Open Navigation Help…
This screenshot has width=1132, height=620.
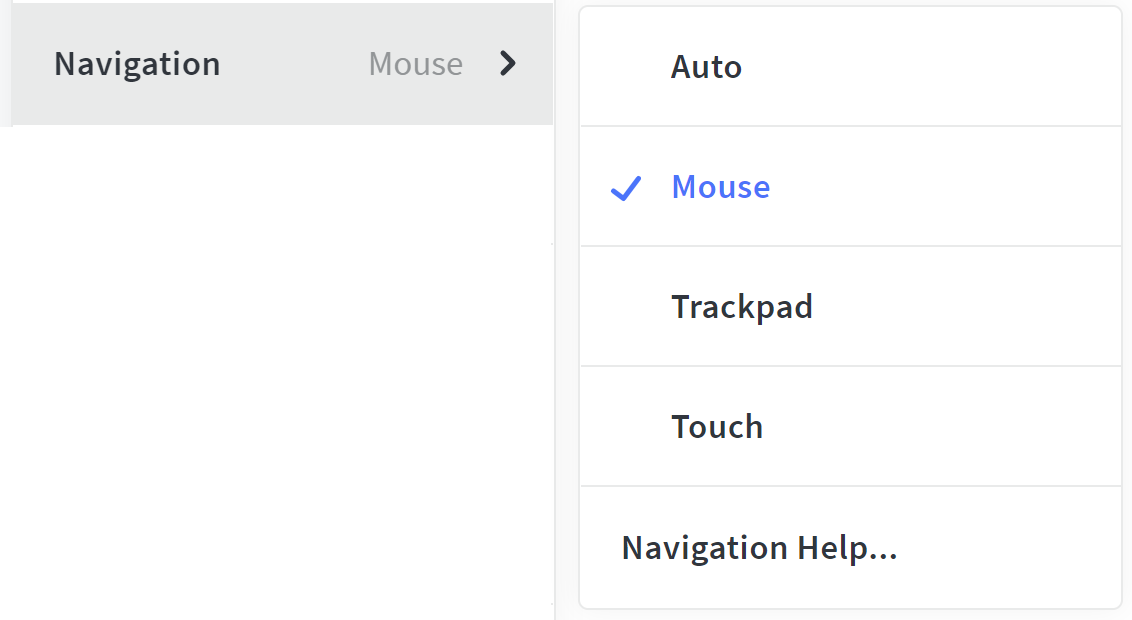[x=759, y=548]
